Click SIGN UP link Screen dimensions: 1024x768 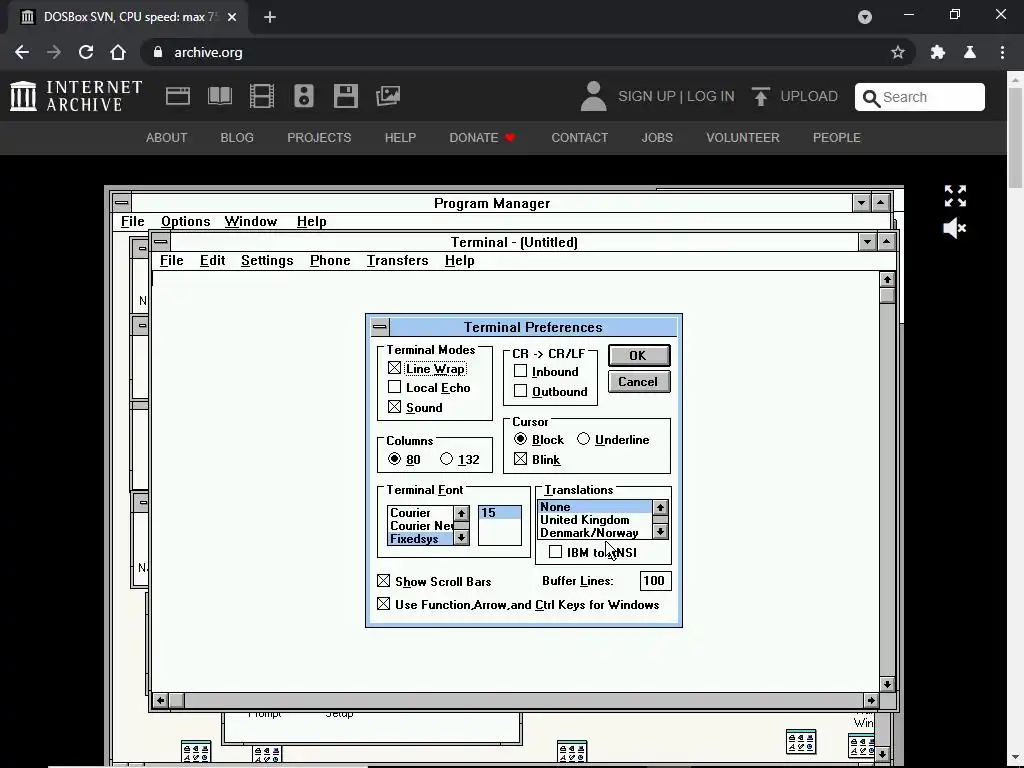click(x=647, y=97)
